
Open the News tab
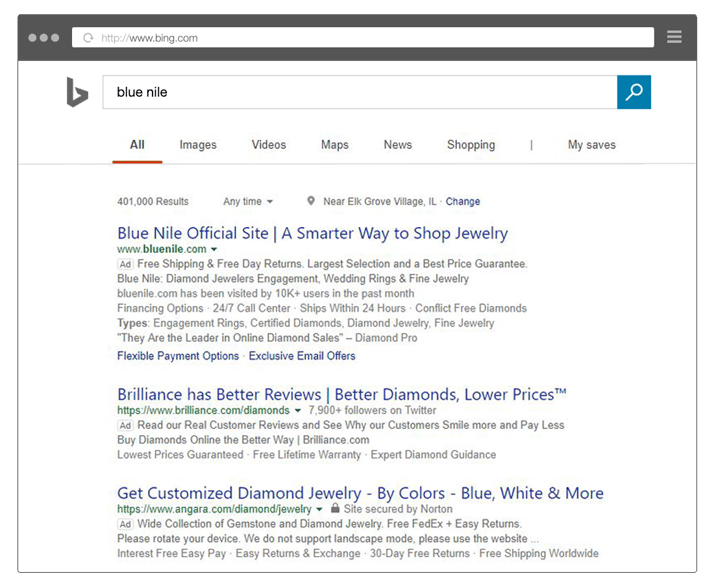pyautogui.click(x=398, y=145)
